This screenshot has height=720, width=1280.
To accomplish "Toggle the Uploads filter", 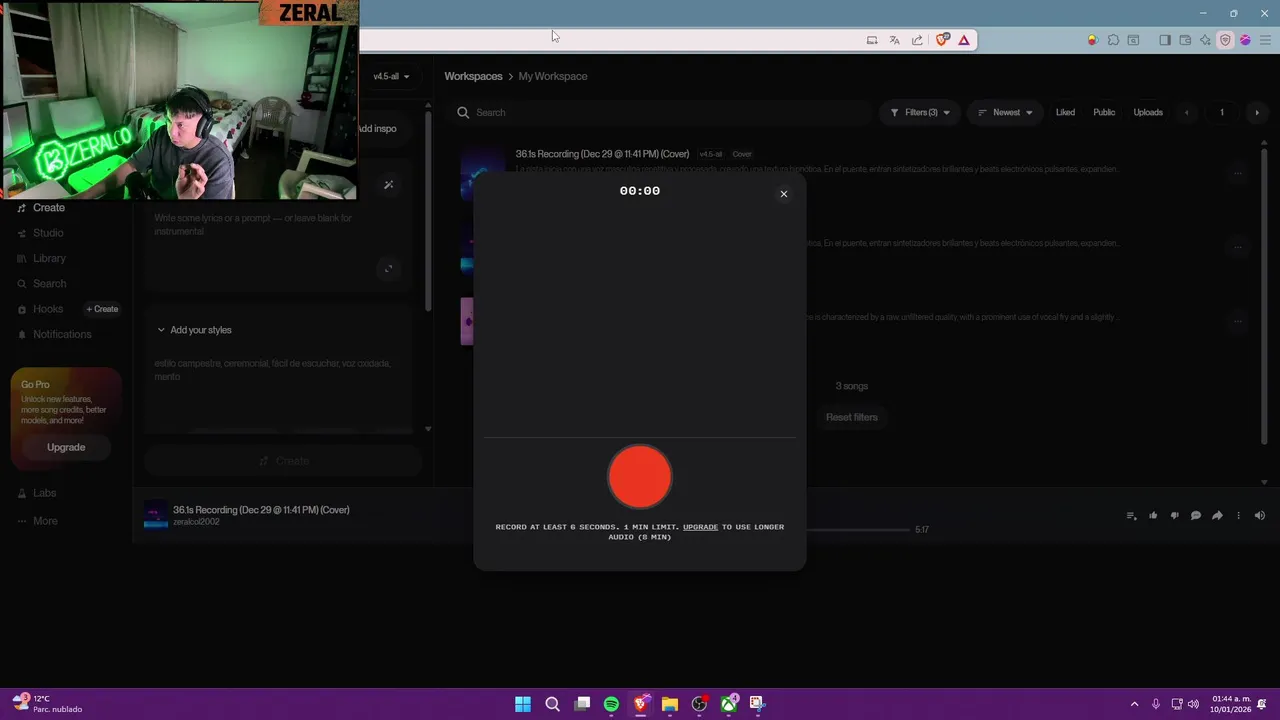I will click(1148, 113).
